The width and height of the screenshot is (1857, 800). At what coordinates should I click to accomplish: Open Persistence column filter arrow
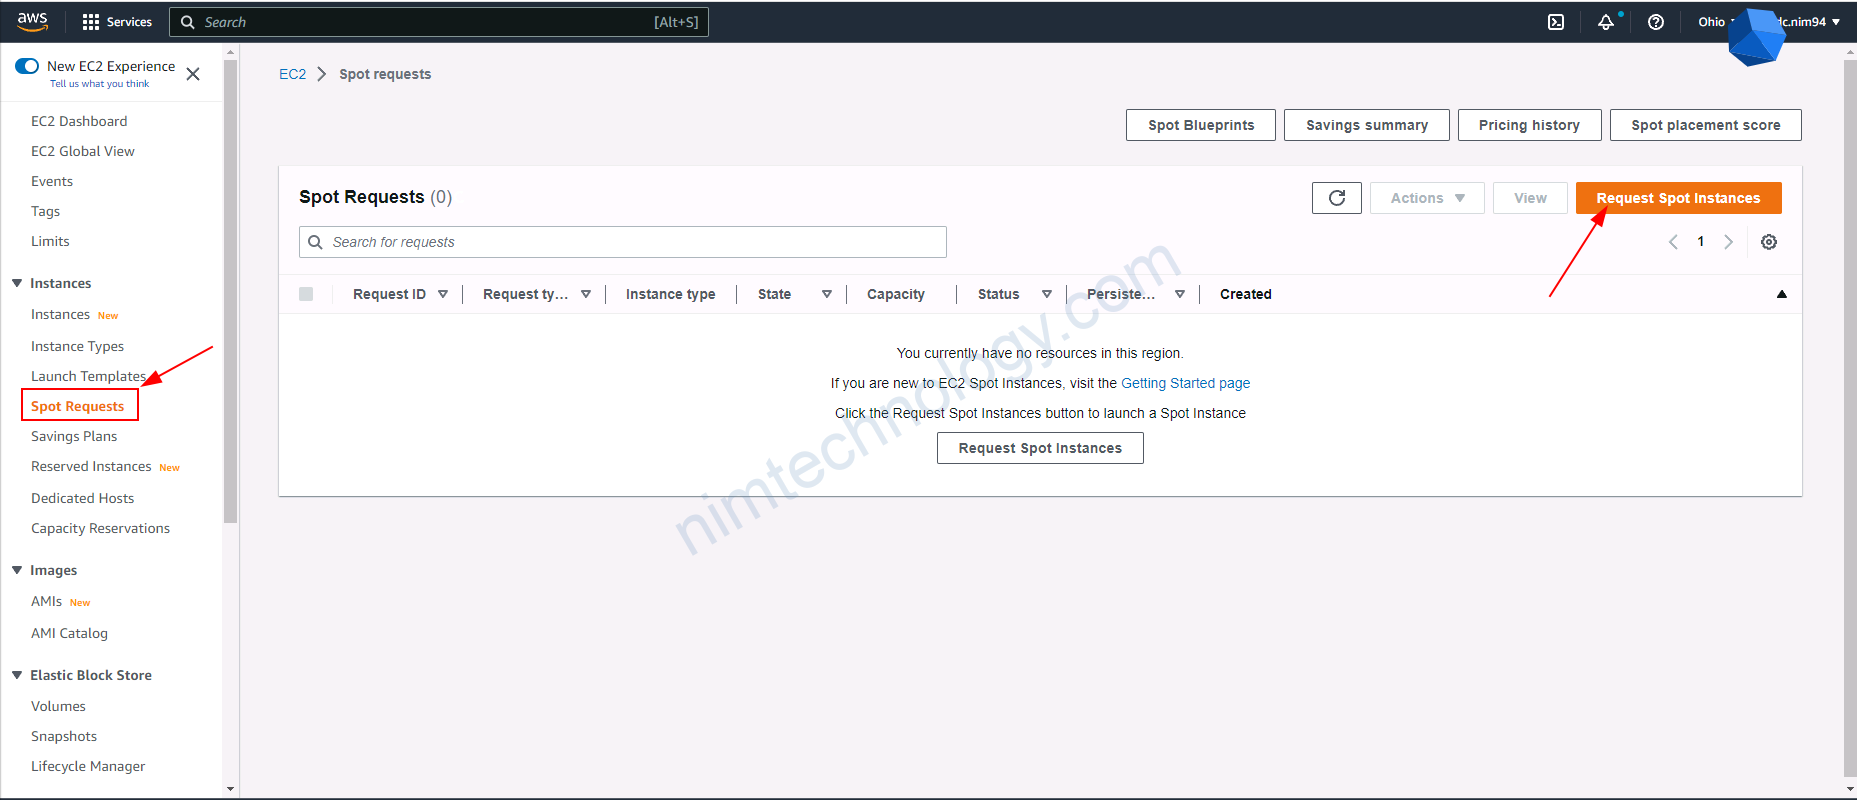click(x=1180, y=294)
